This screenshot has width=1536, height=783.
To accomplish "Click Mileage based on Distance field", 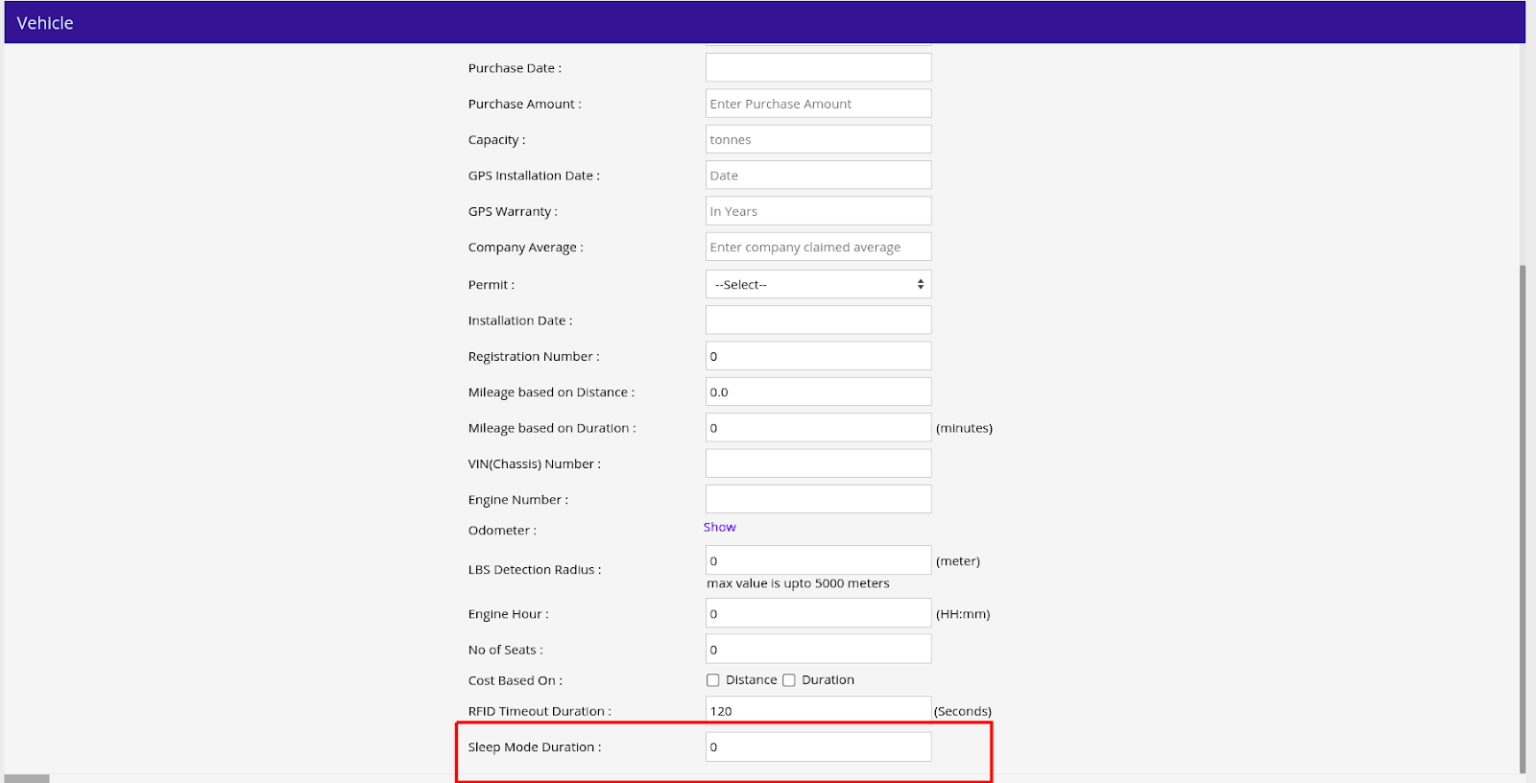I will pyautogui.click(x=818, y=392).
